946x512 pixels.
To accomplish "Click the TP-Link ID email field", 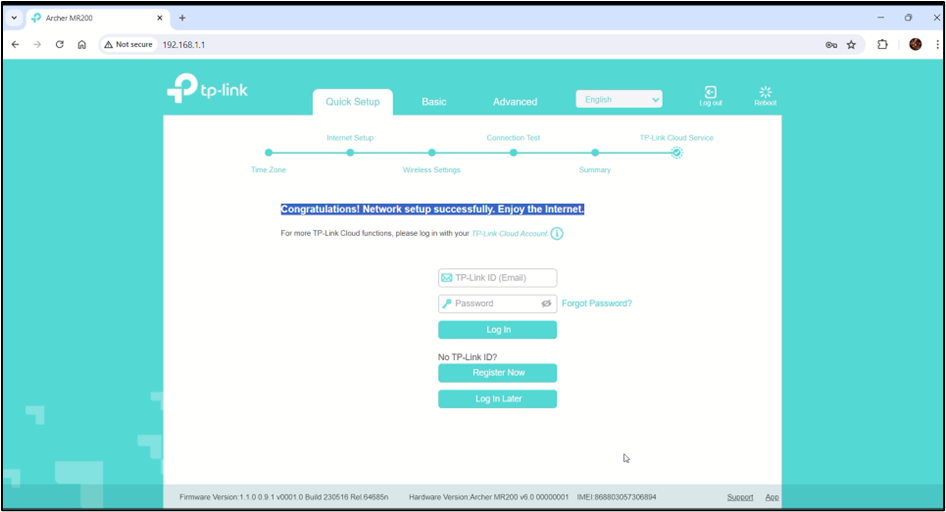I will point(497,278).
